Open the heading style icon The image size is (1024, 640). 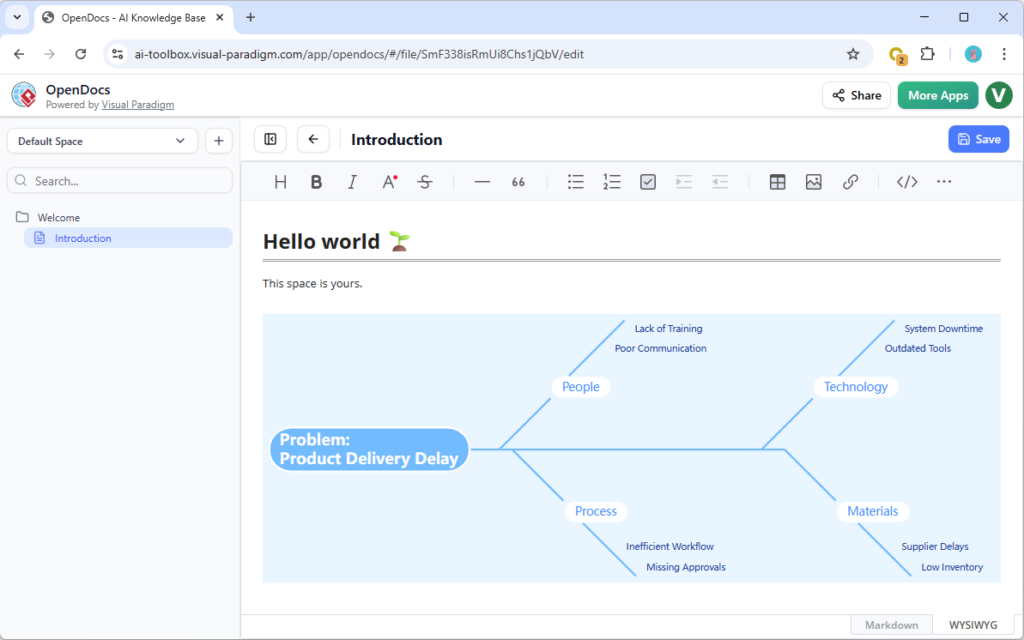pyautogui.click(x=280, y=181)
